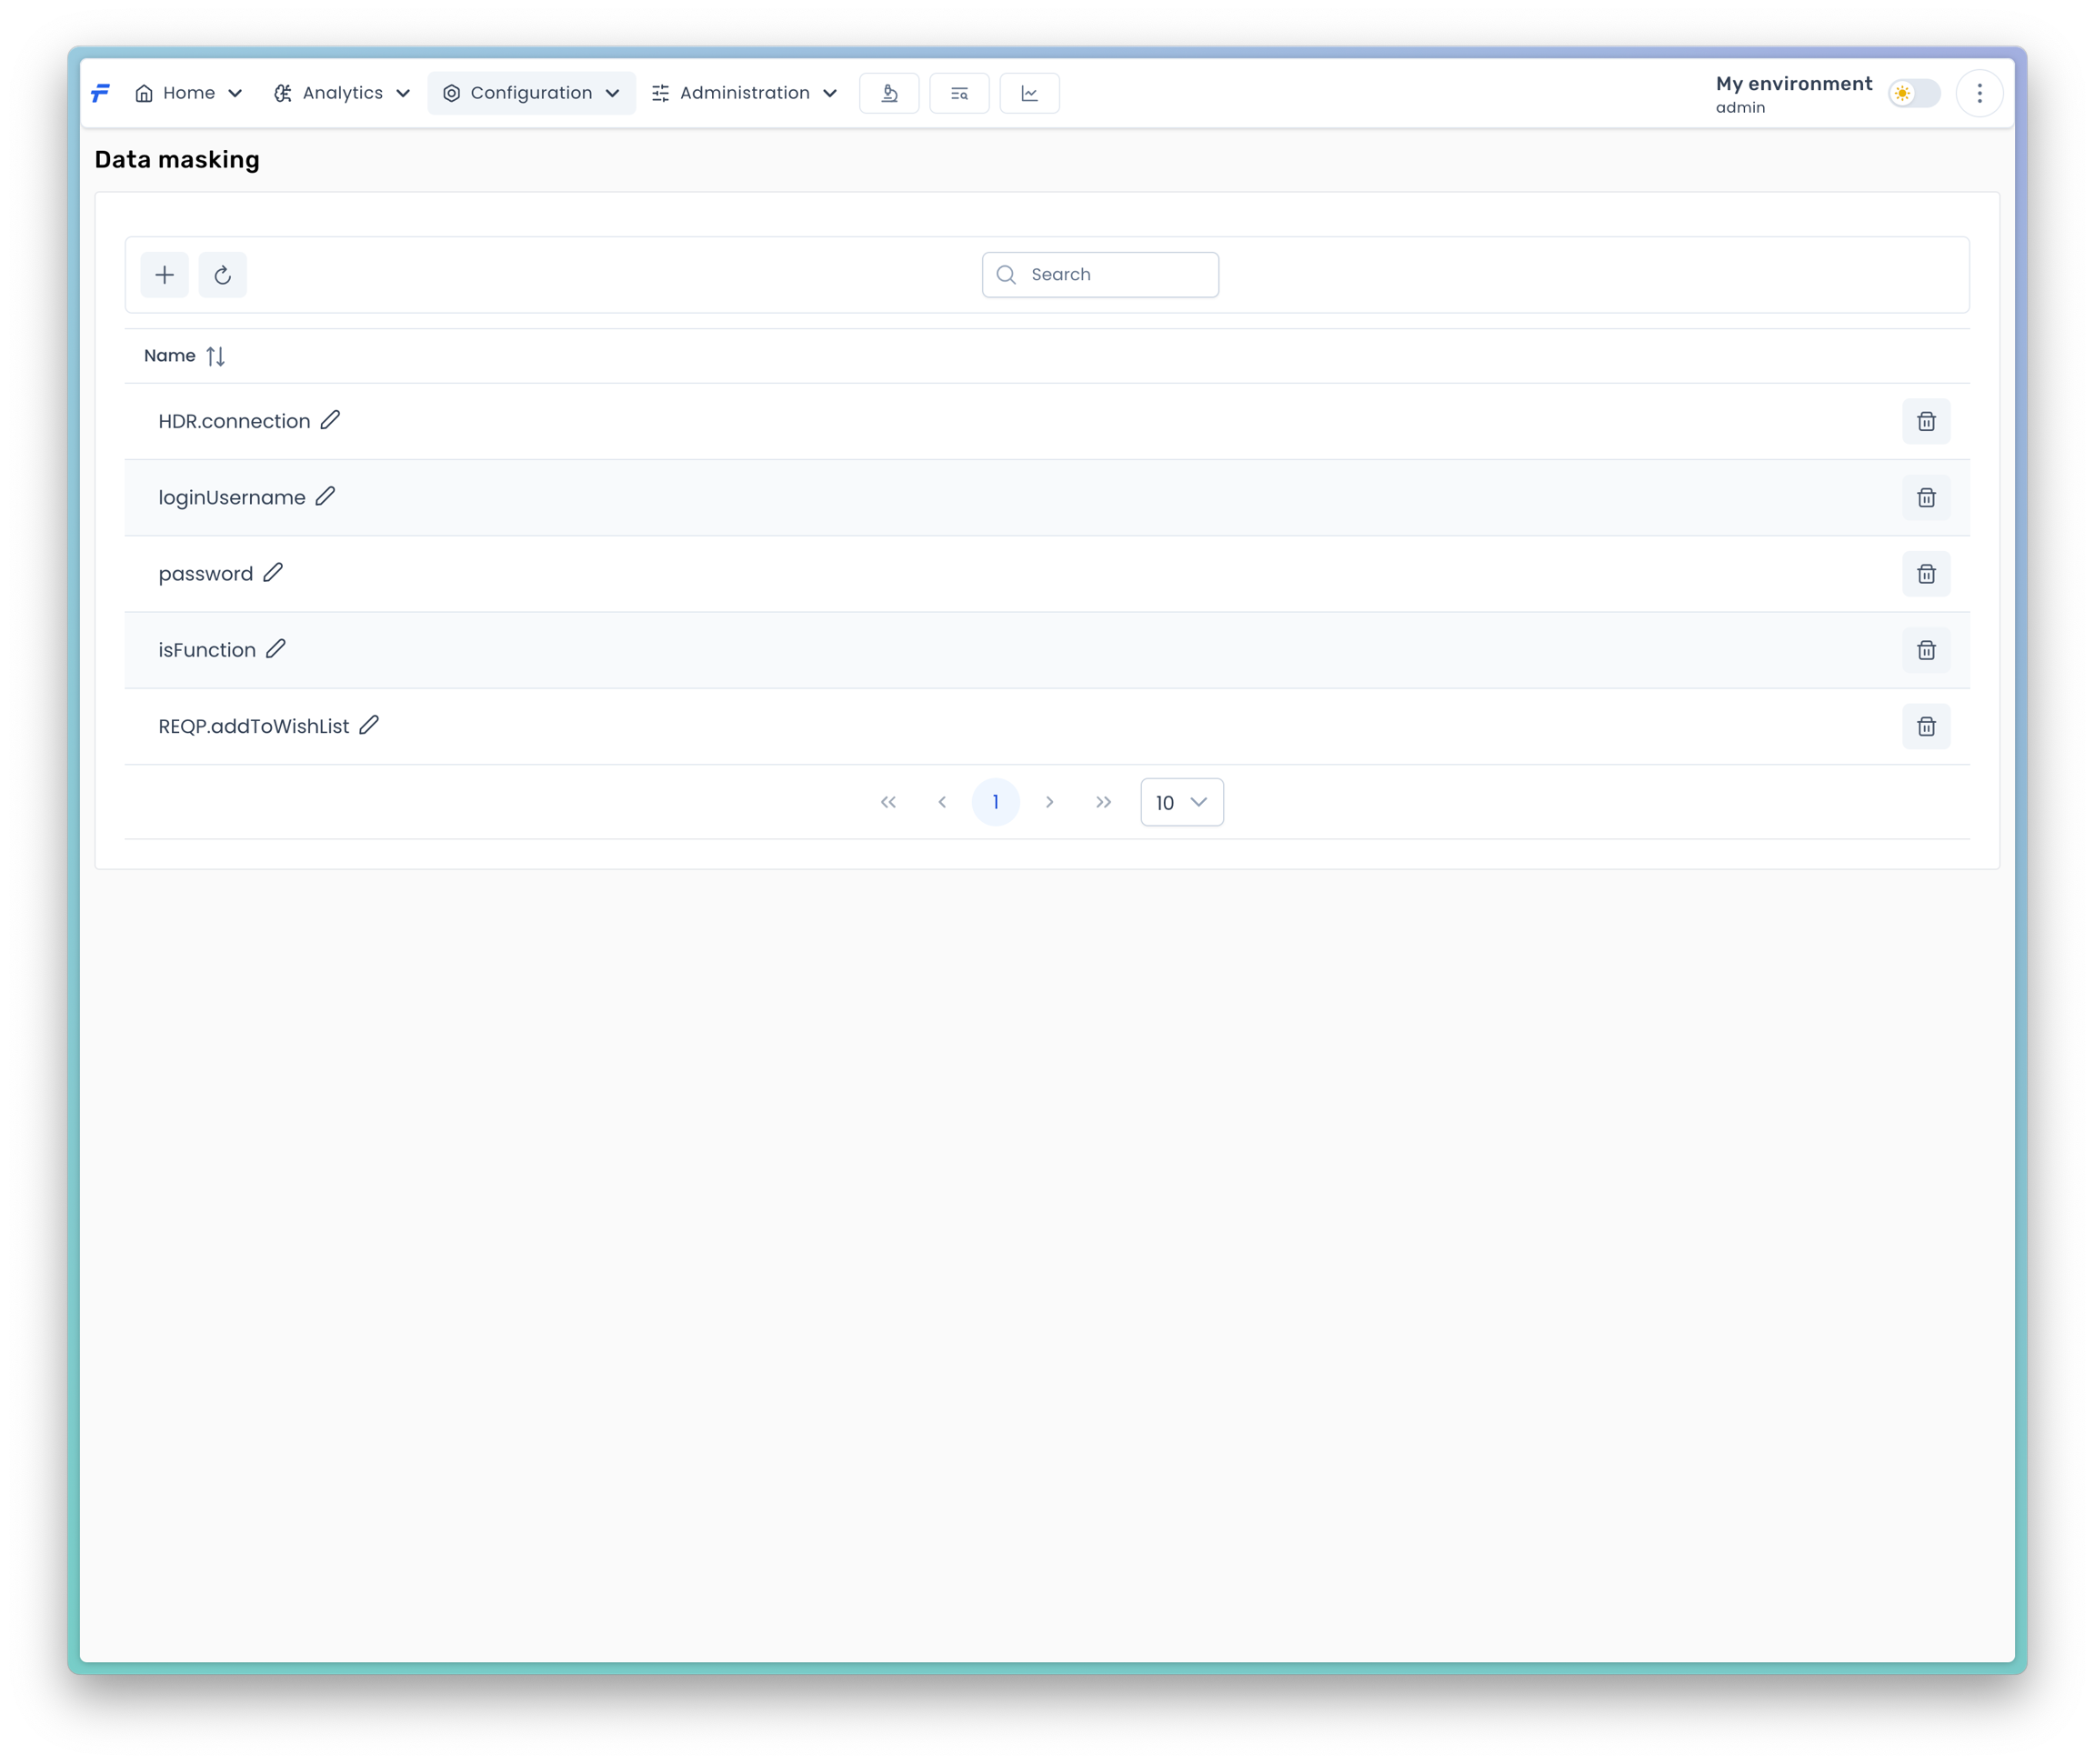This screenshot has height=1764, width=2095.
Task: Go to page 1 in pagination
Action: pyautogui.click(x=995, y=802)
